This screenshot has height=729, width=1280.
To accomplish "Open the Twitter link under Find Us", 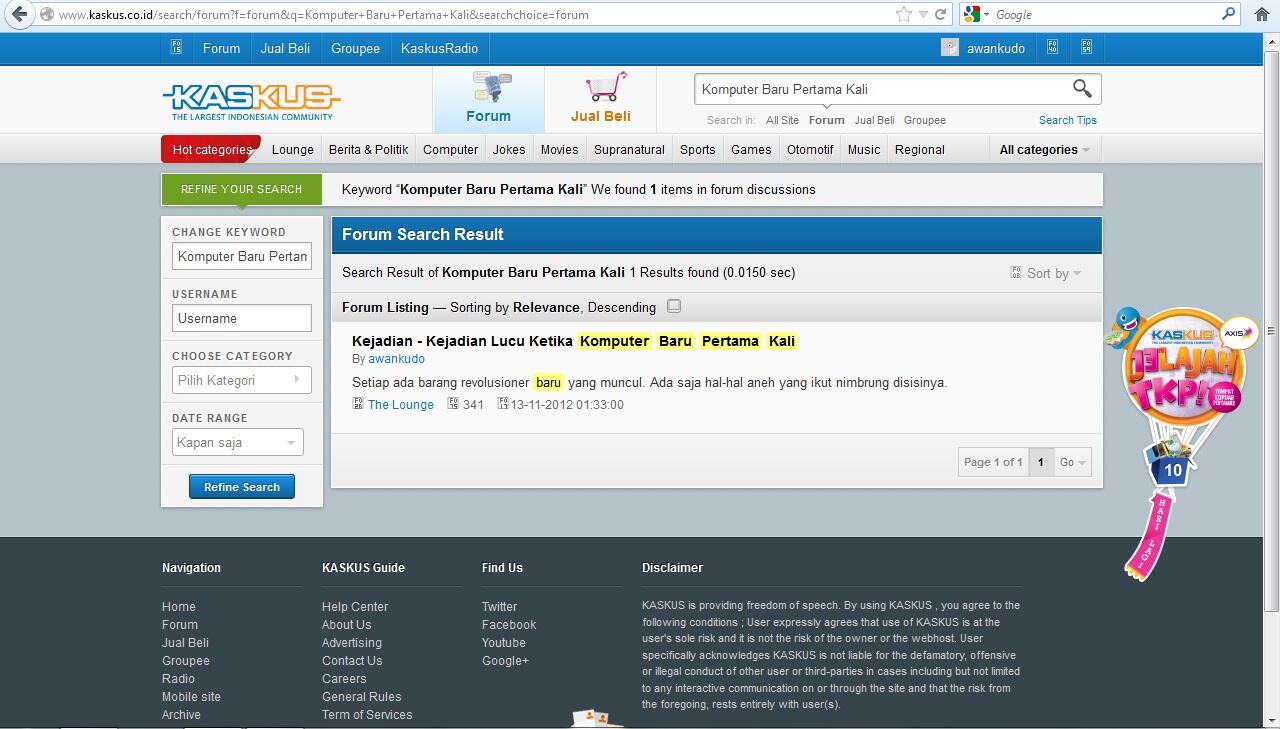I will [x=499, y=607].
